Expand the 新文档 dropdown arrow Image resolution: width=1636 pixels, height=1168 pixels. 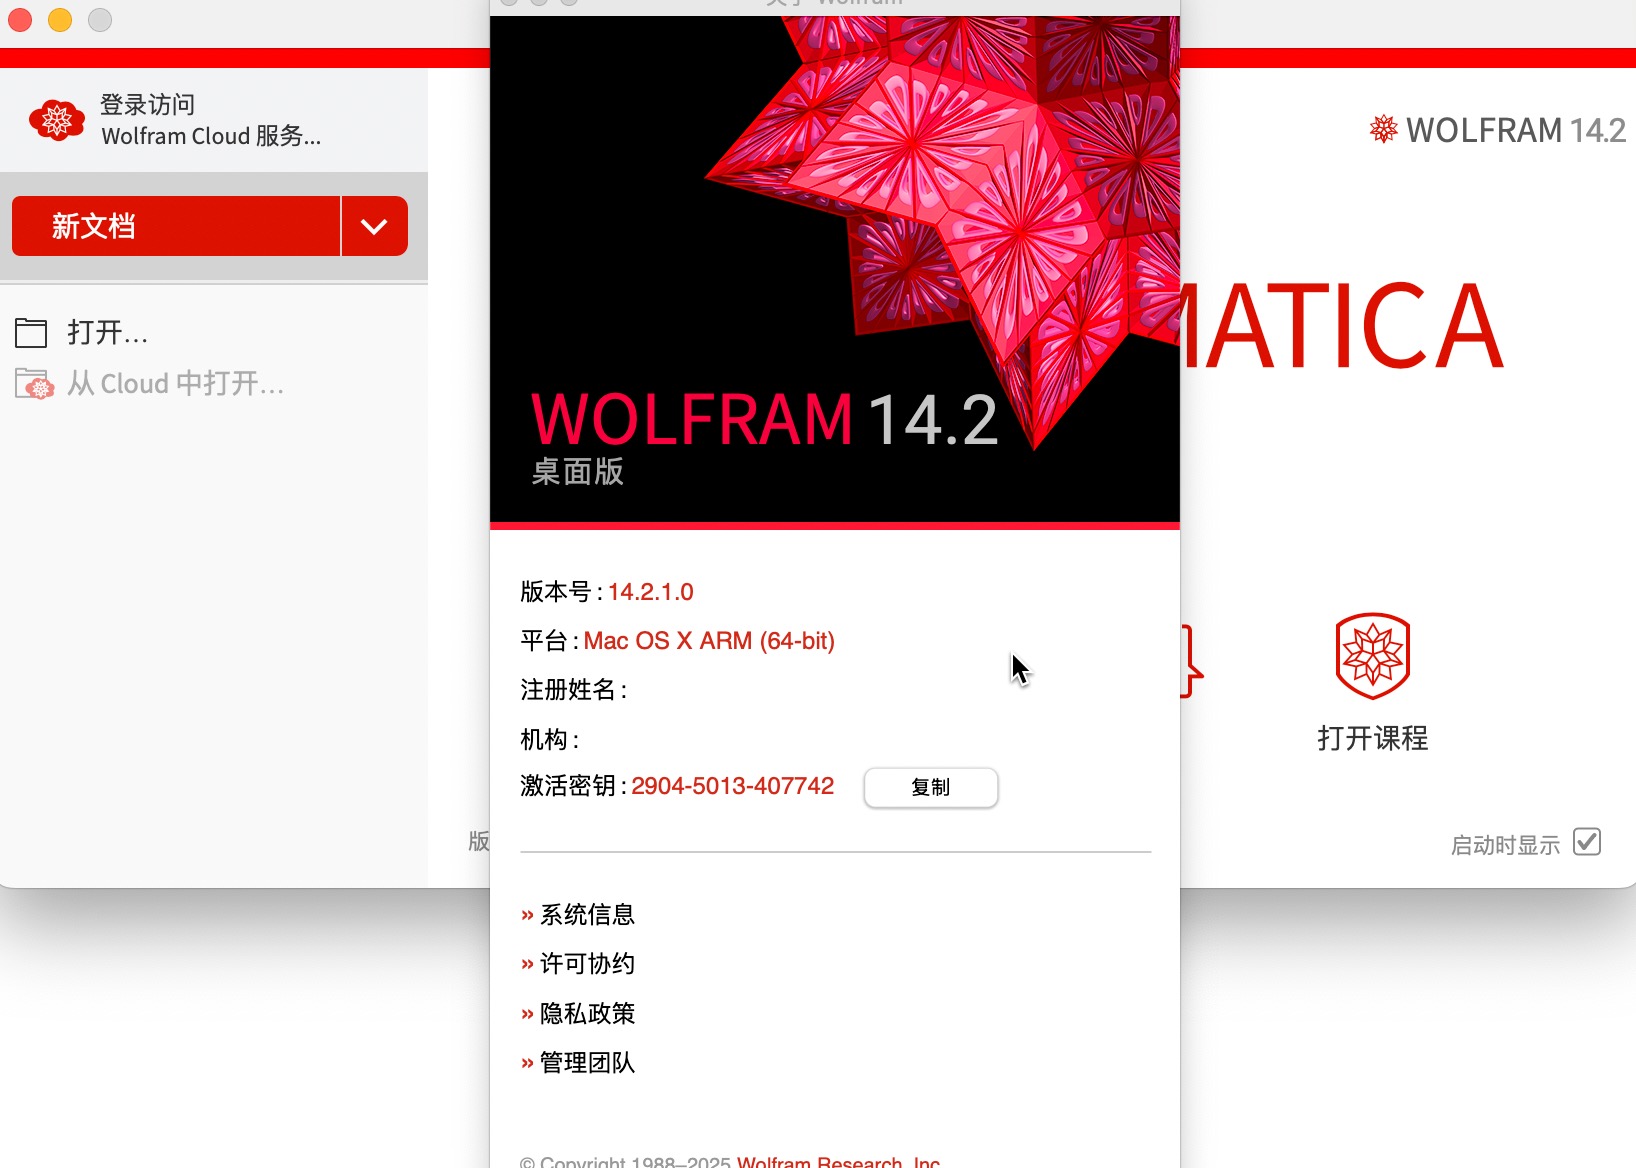point(374,226)
